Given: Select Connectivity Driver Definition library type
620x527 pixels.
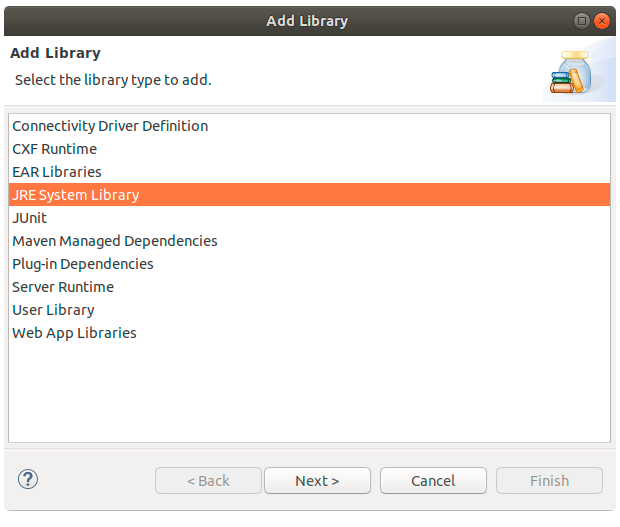Looking at the screenshot, I should [x=309, y=126].
